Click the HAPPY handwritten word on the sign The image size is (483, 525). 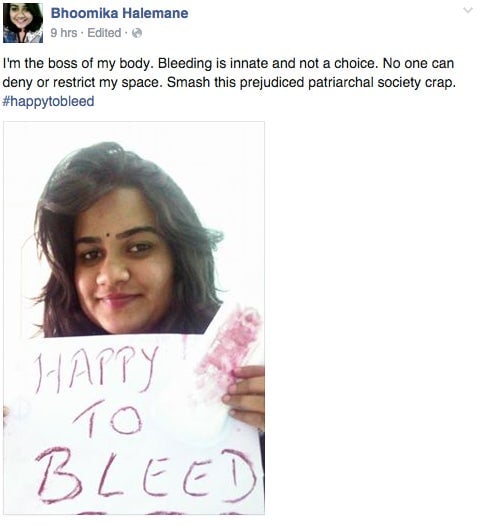[x=95, y=368]
